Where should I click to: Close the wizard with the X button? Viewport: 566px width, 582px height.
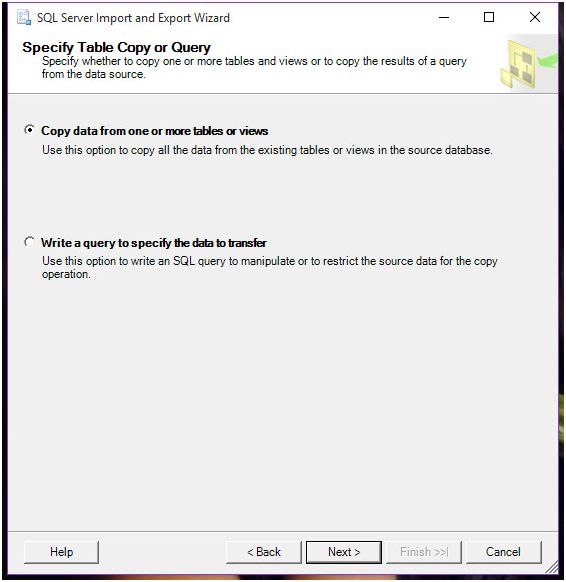point(534,17)
